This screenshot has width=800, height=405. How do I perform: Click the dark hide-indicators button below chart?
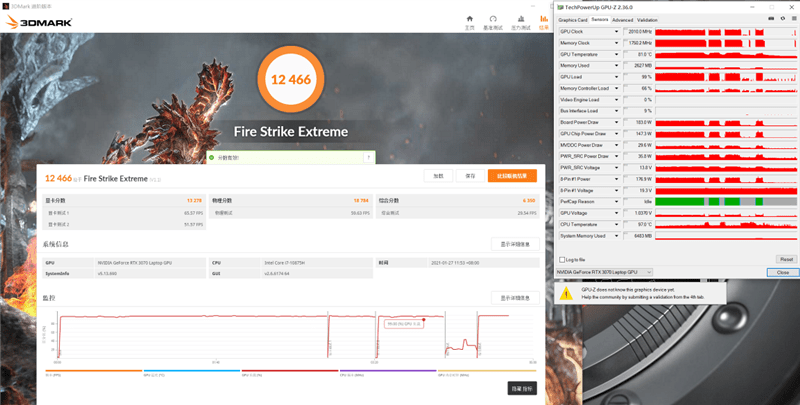click(x=522, y=388)
